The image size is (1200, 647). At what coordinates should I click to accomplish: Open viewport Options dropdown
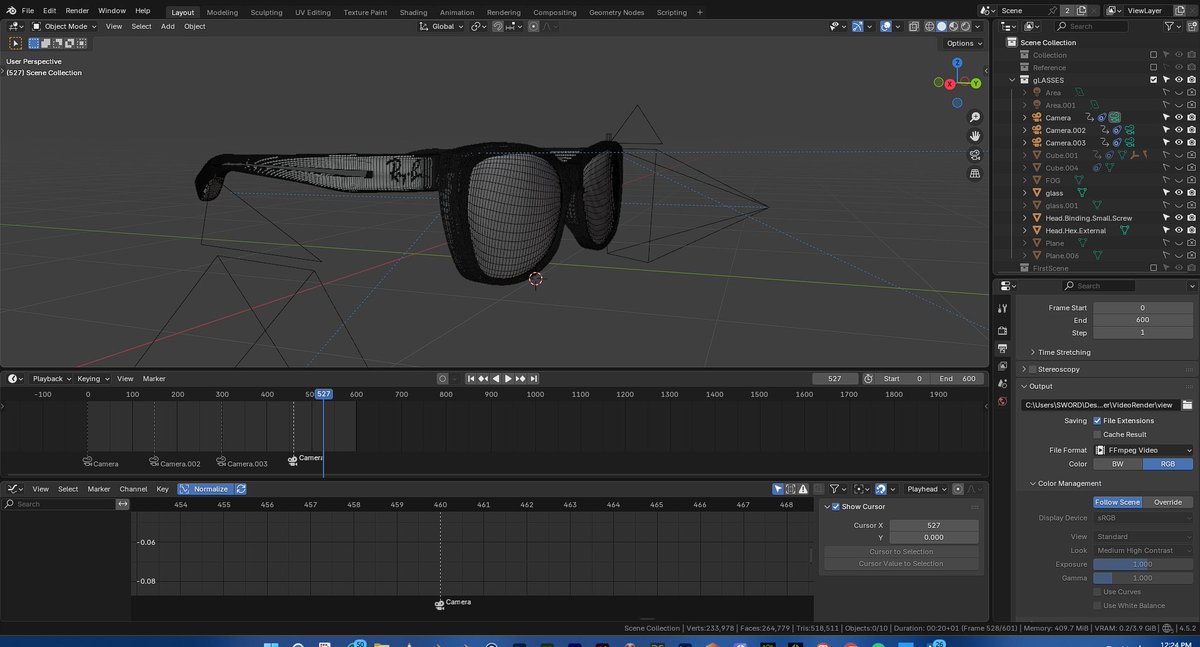(x=964, y=43)
